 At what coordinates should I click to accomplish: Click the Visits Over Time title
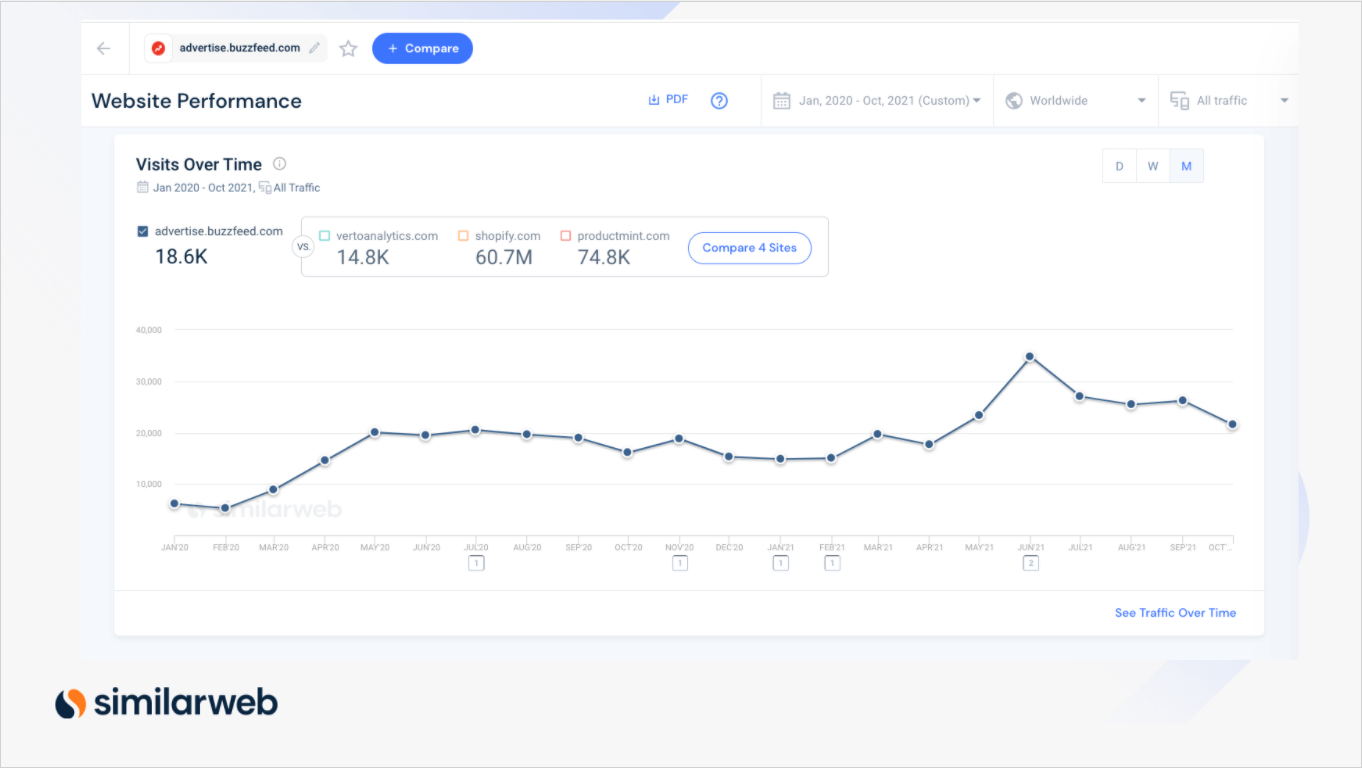(199, 164)
